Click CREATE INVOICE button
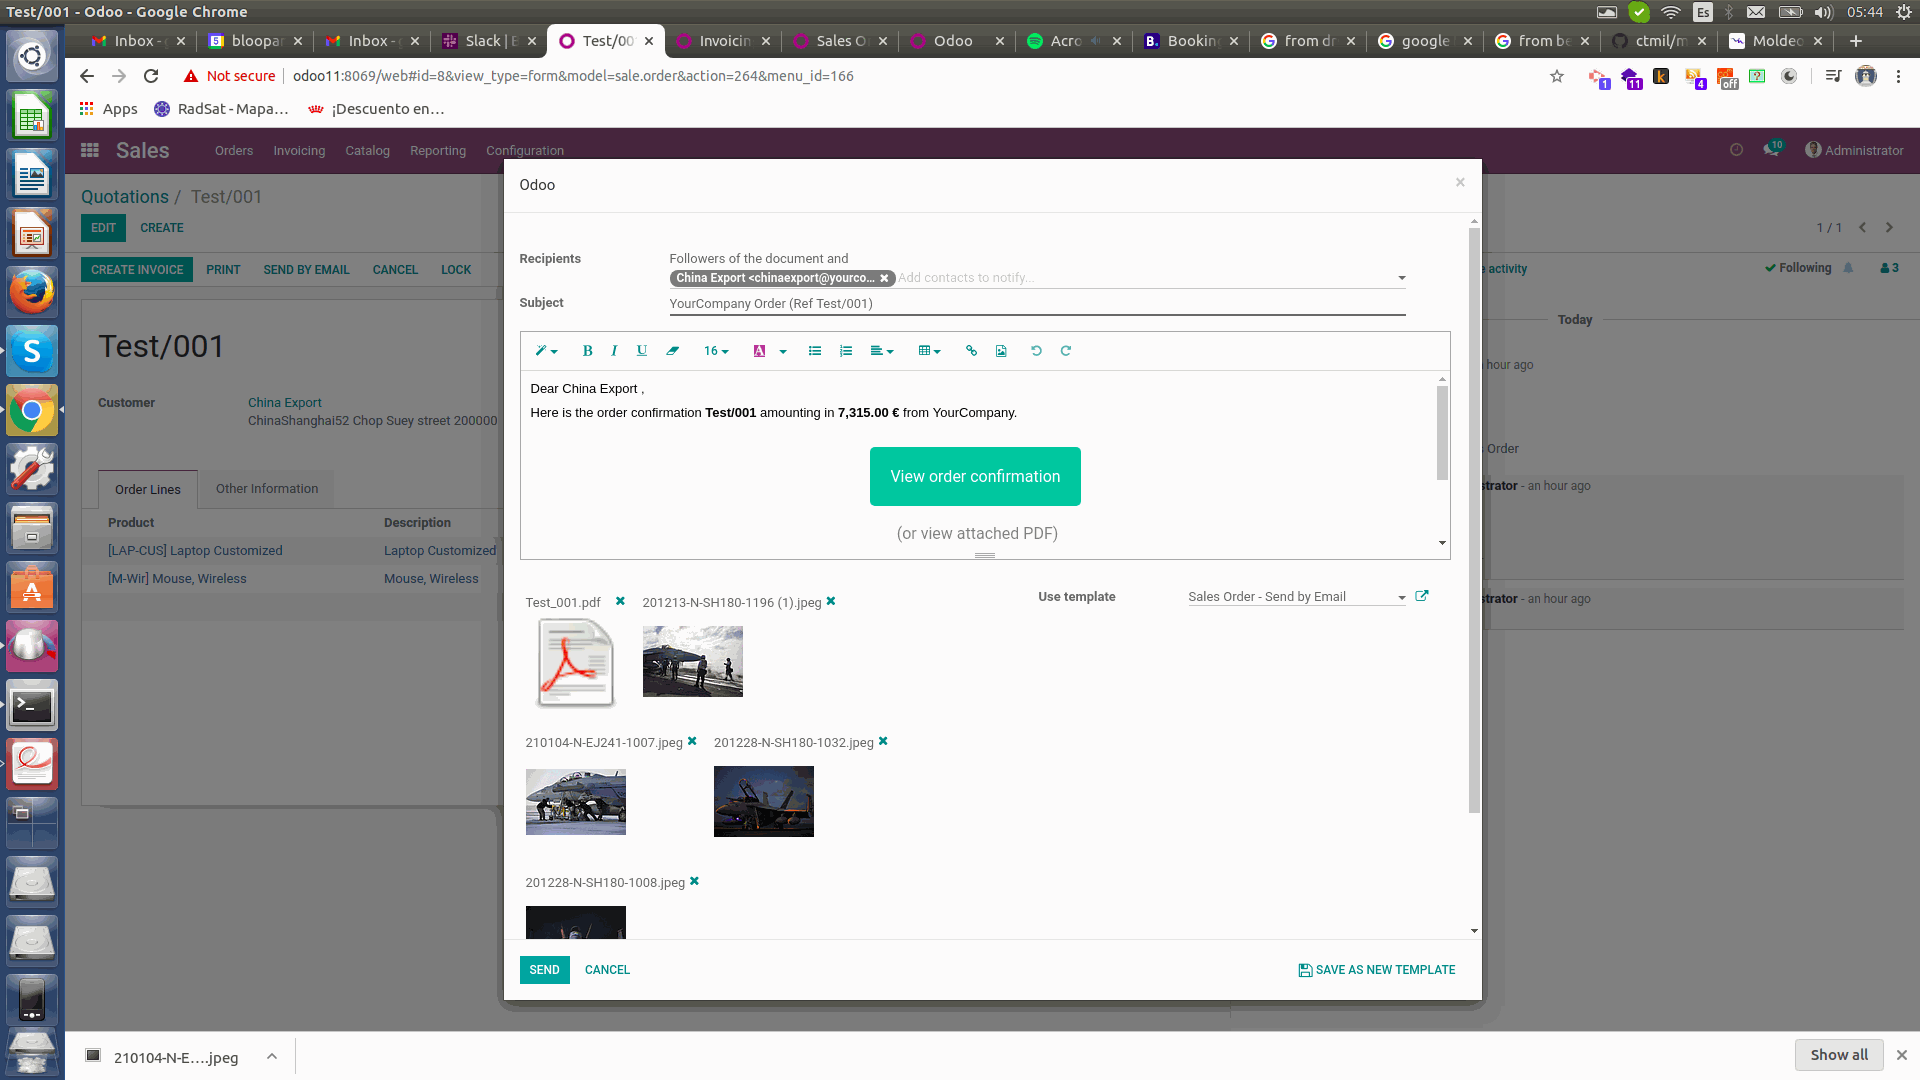1920x1080 pixels. click(137, 270)
